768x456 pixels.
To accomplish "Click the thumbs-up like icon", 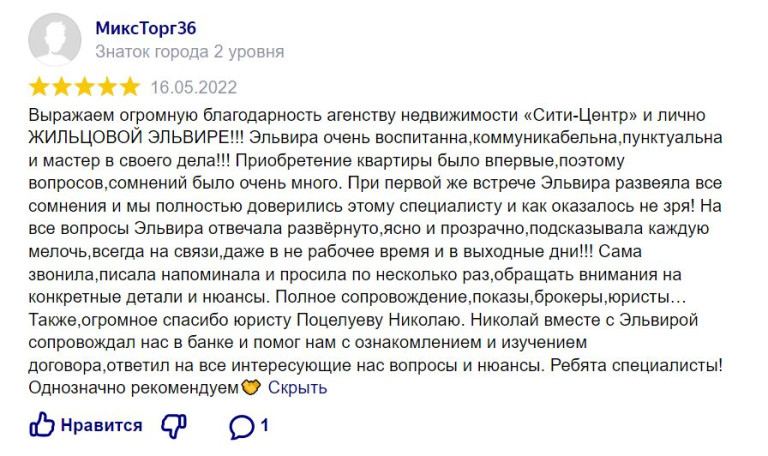I will pyautogui.click(x=42, y=425).
